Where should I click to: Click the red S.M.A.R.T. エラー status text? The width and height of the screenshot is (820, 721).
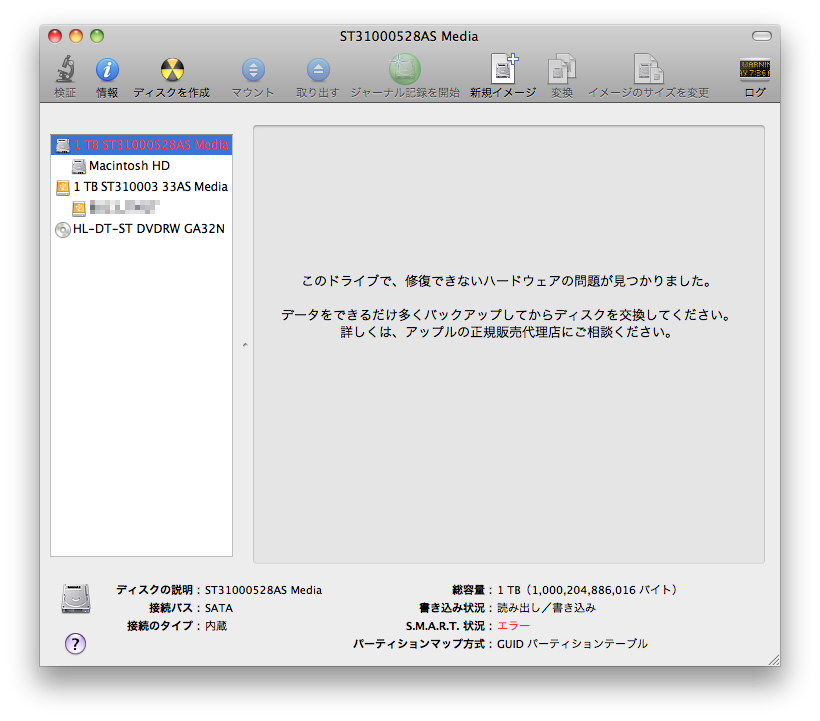513,626
